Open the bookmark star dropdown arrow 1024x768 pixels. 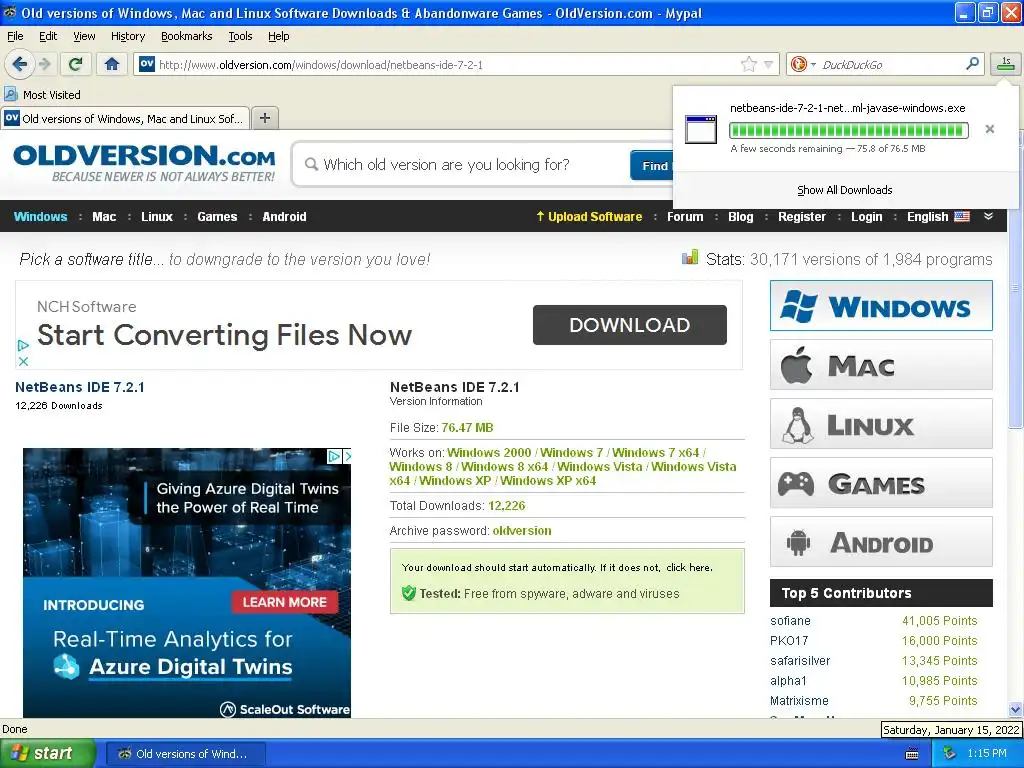(x=769, y=64)
